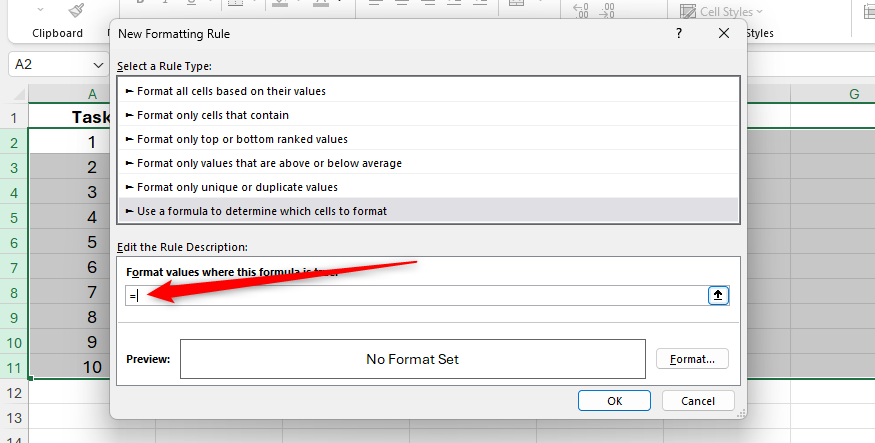This screenshot has width=875, height=443.
Task: Expand the Name Box dropdown arrow
Action: [x=98, y=65]
